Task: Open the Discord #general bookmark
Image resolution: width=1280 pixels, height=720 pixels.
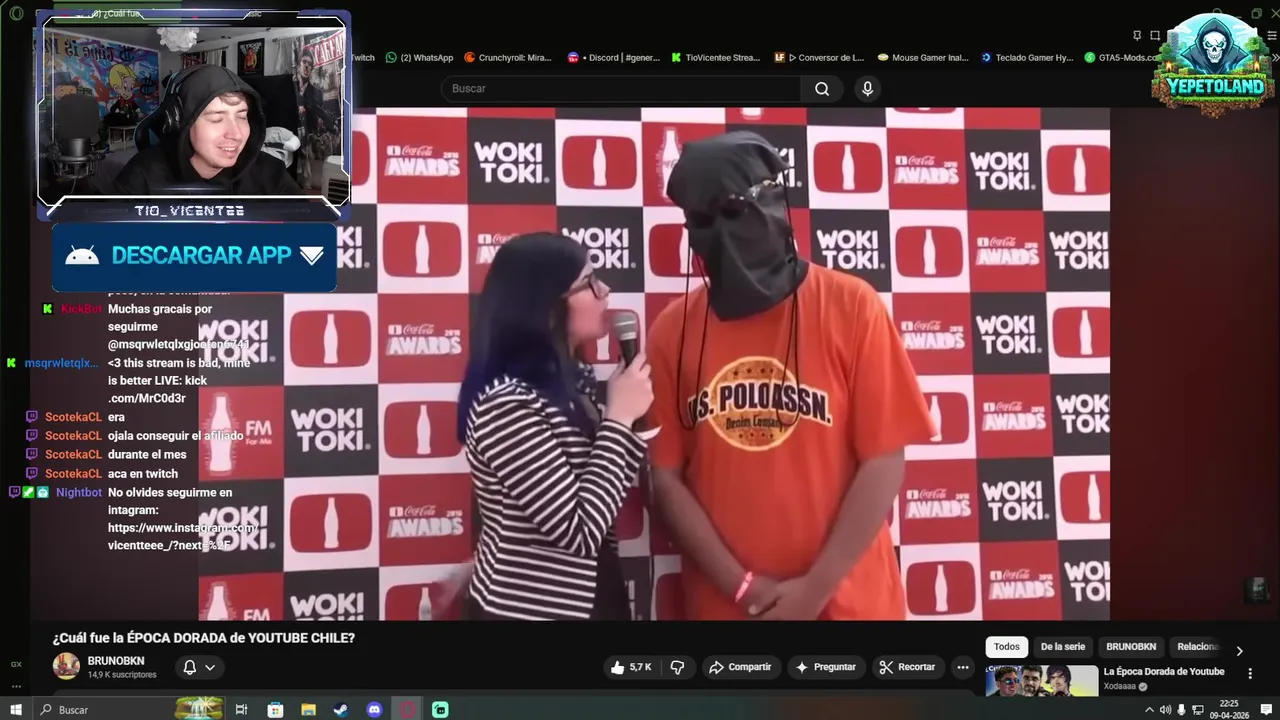Action: 613,58
